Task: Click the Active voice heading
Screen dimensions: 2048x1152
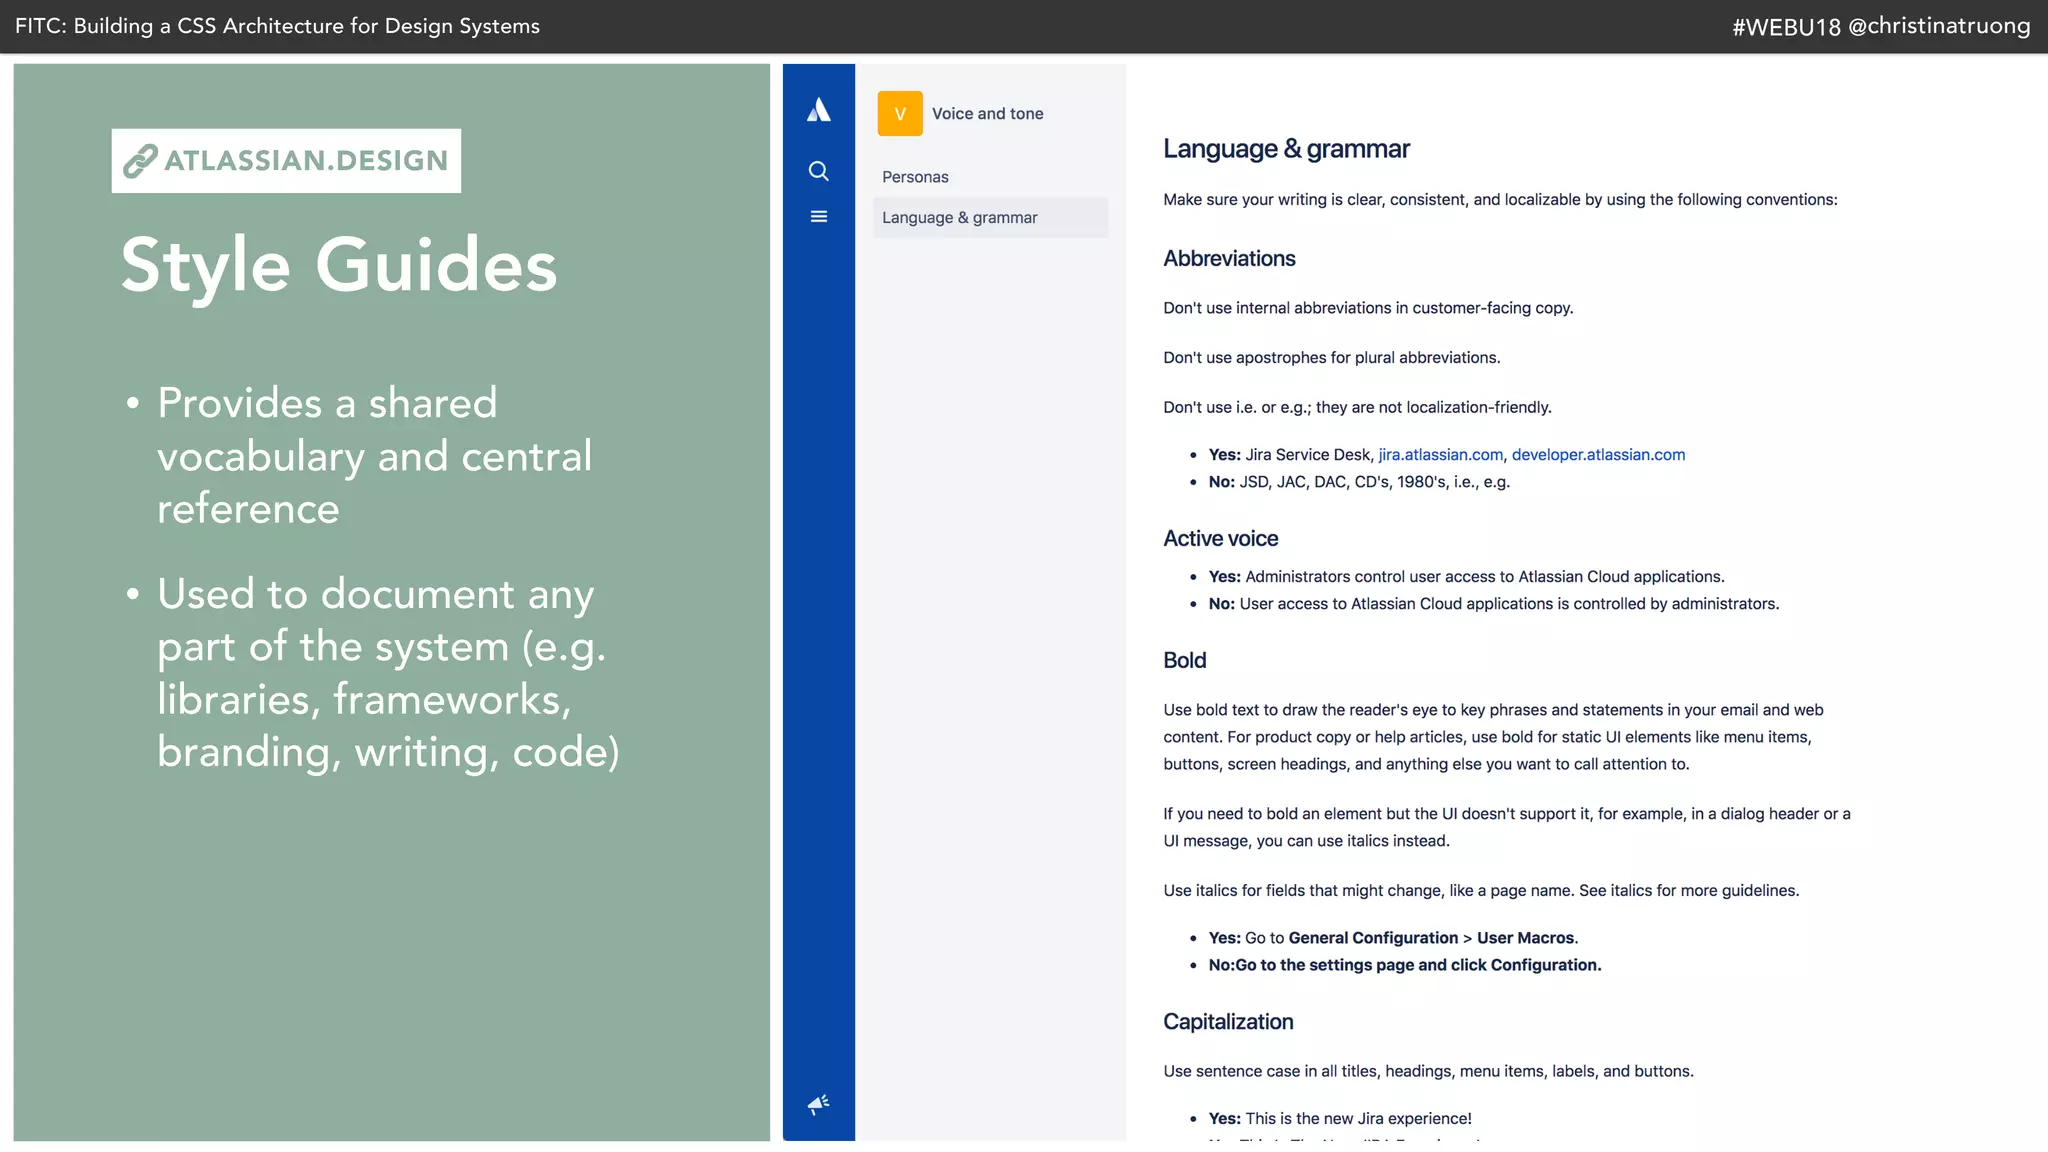Action: pos(1220,539)
